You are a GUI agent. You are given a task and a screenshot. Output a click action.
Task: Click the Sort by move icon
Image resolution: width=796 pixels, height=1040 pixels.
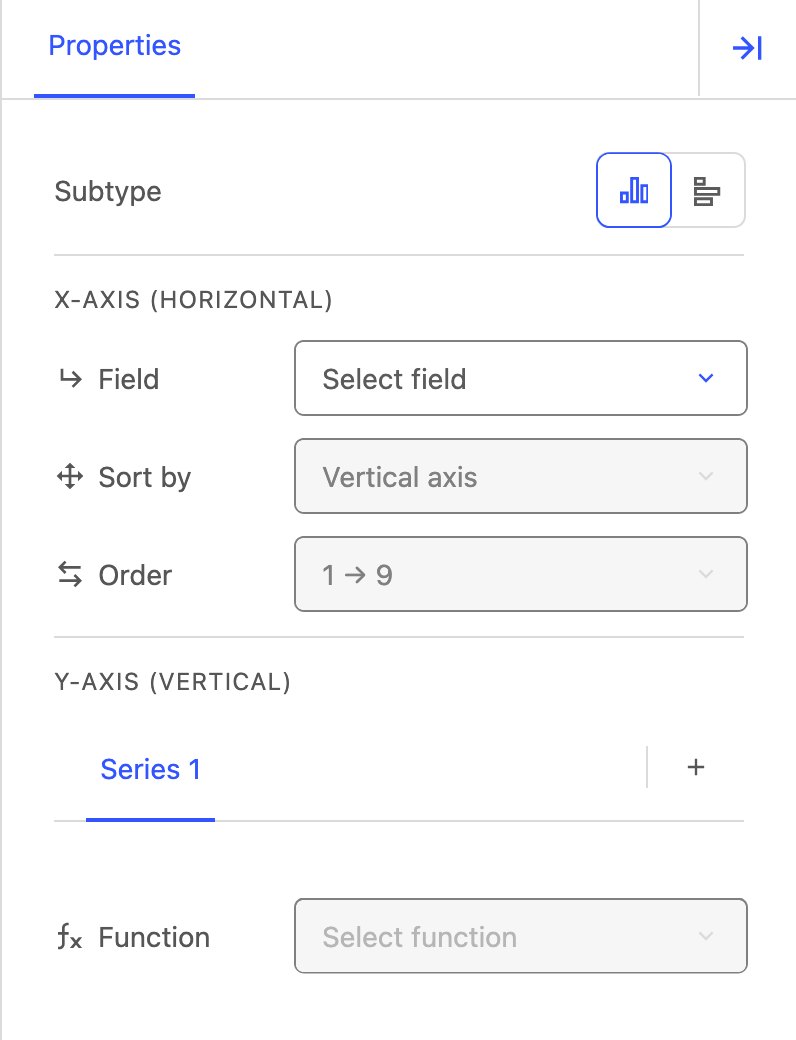70,476
